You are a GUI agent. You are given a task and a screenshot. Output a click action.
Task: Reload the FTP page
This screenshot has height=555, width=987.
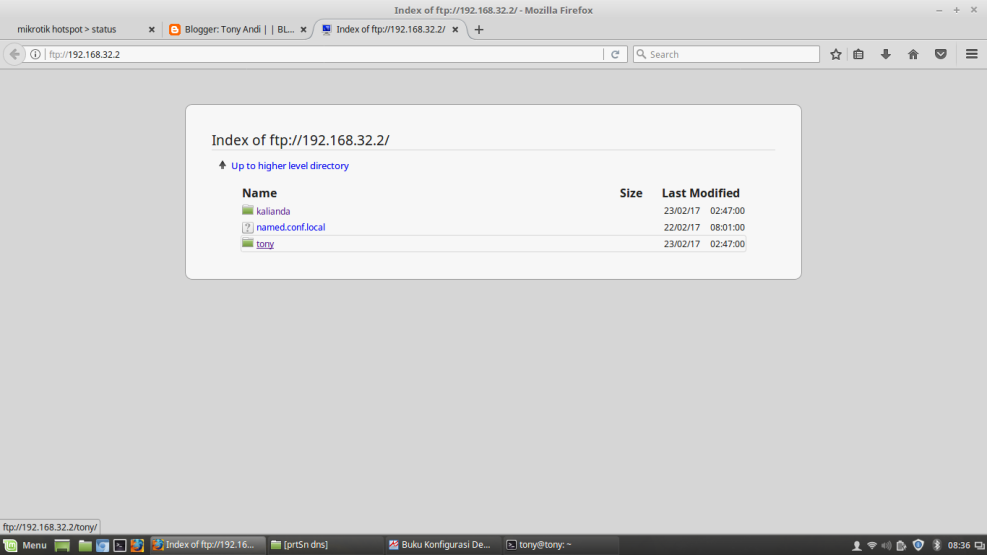click(x=616, y=54)
